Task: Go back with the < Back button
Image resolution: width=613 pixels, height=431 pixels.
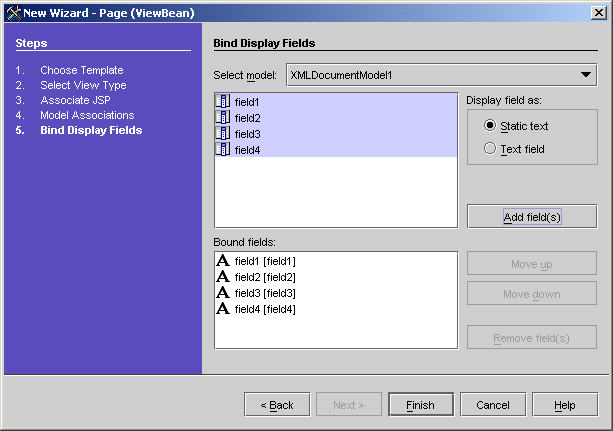Action: pyautogui.click(x=277, y=405)
